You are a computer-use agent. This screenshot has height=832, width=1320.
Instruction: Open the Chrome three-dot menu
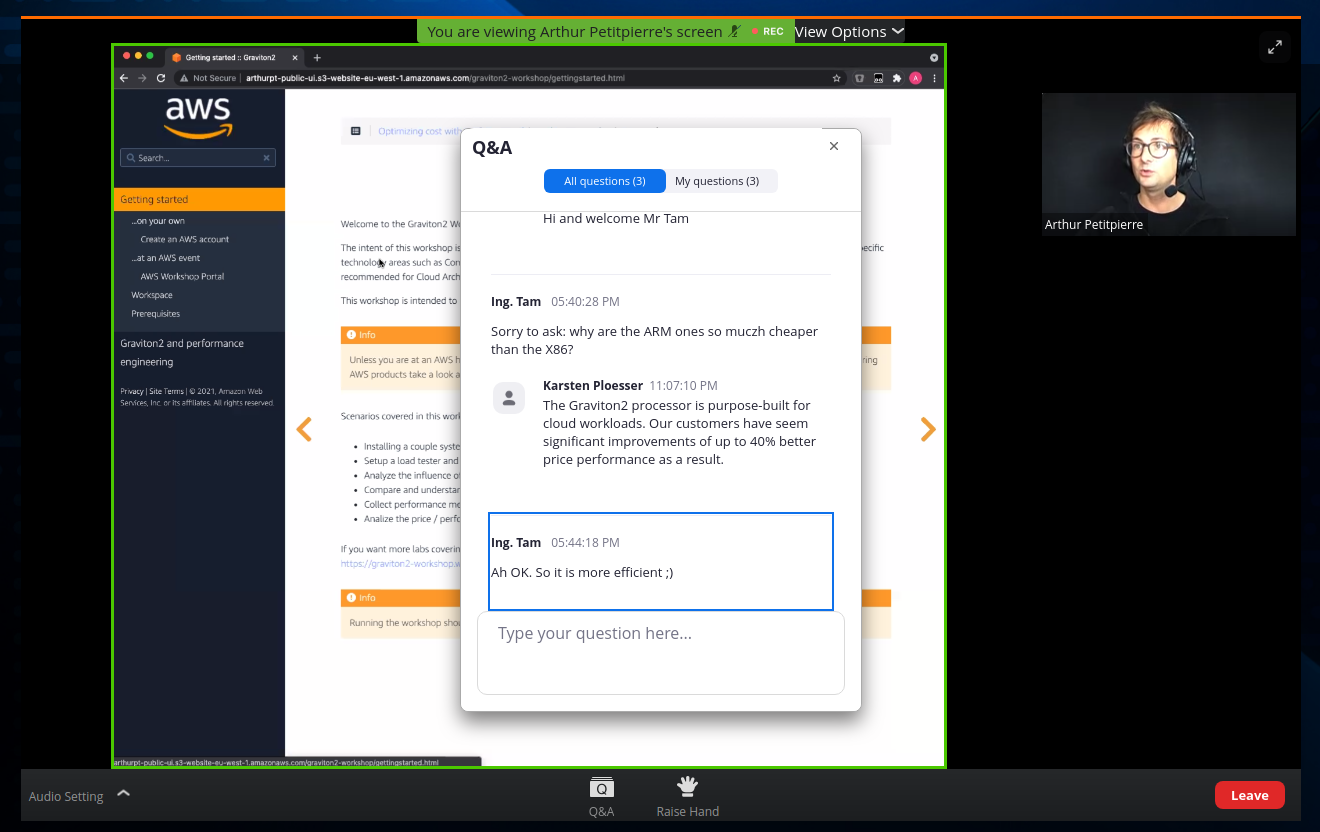tap(935, 78)
